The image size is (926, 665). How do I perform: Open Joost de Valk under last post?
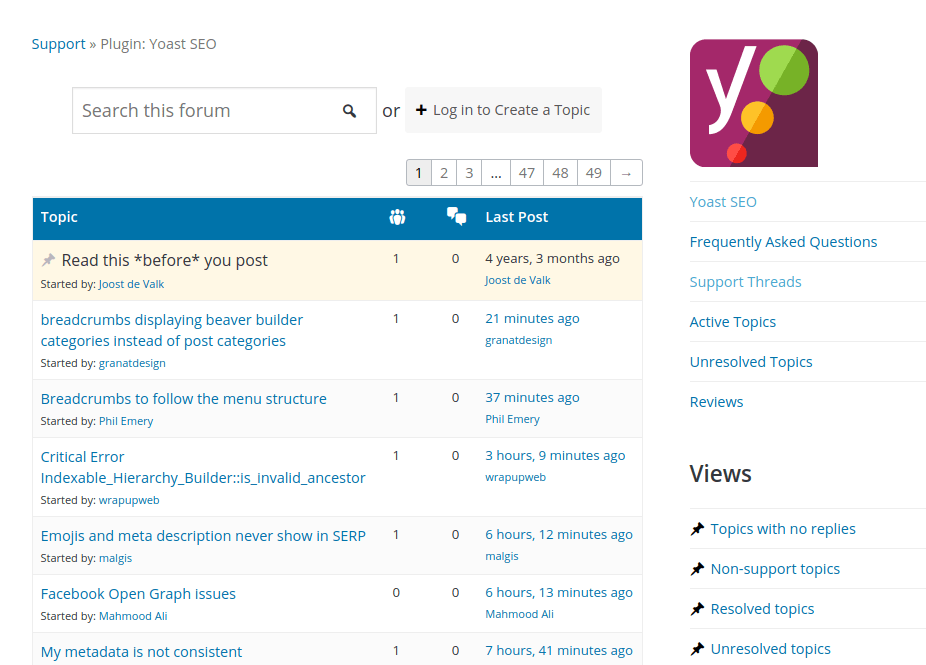517,281
